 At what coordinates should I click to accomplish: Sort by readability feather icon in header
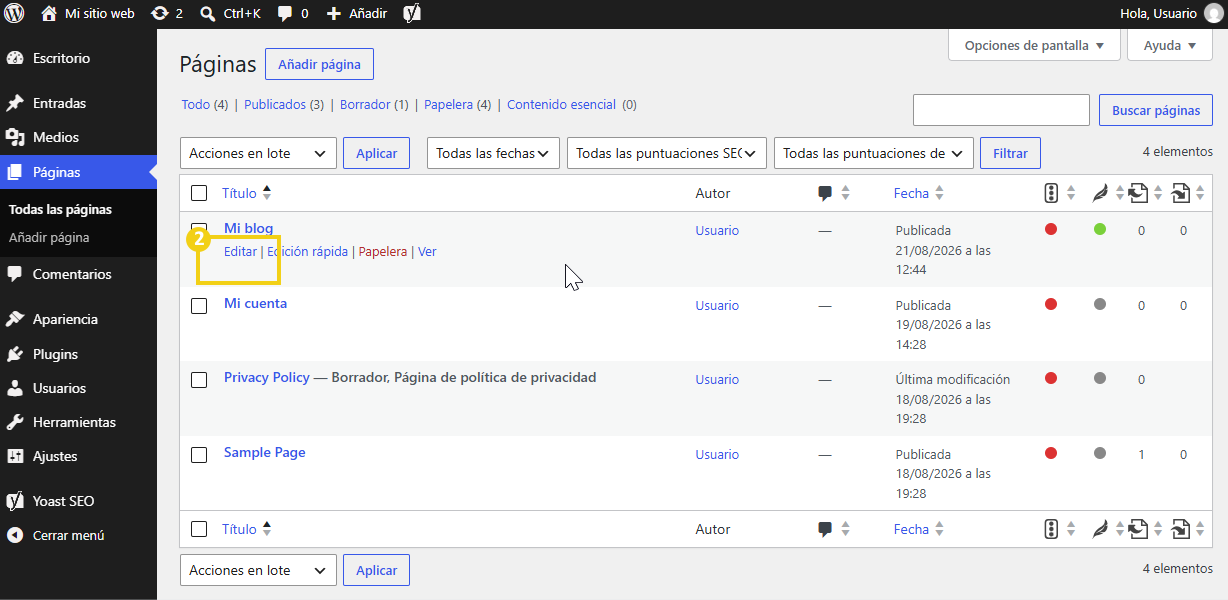[1100, 193]
